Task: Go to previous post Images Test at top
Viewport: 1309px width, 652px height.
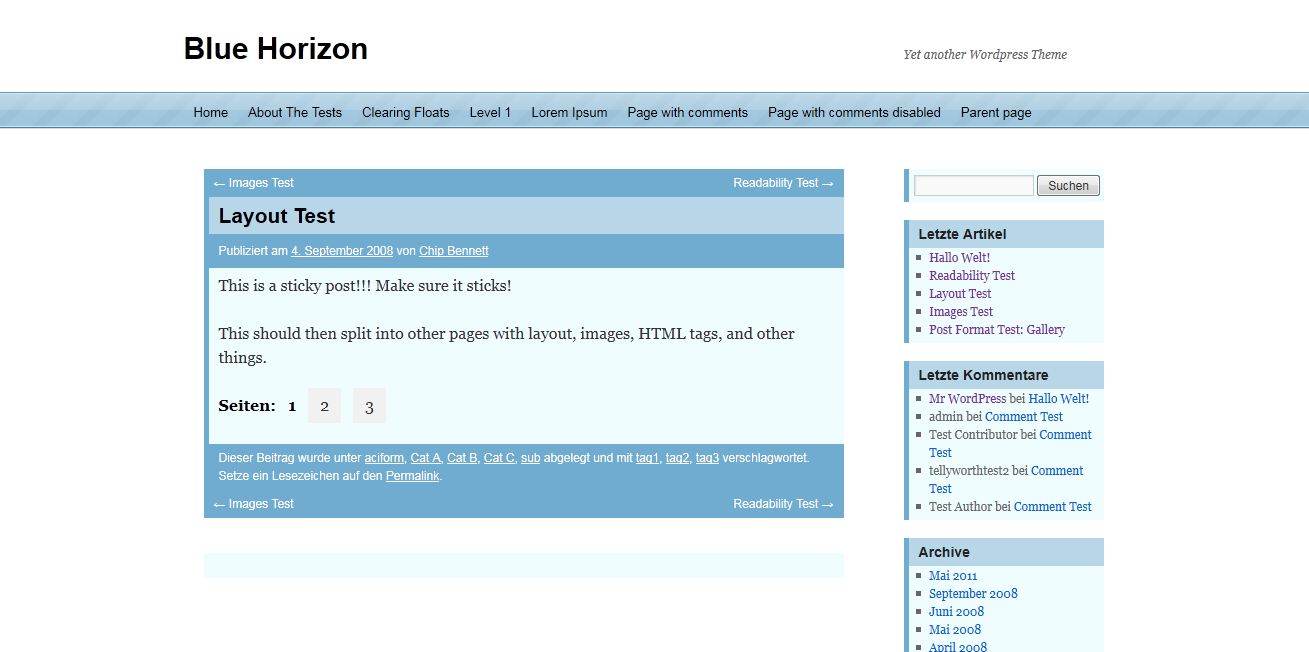Action: [254, 183]
